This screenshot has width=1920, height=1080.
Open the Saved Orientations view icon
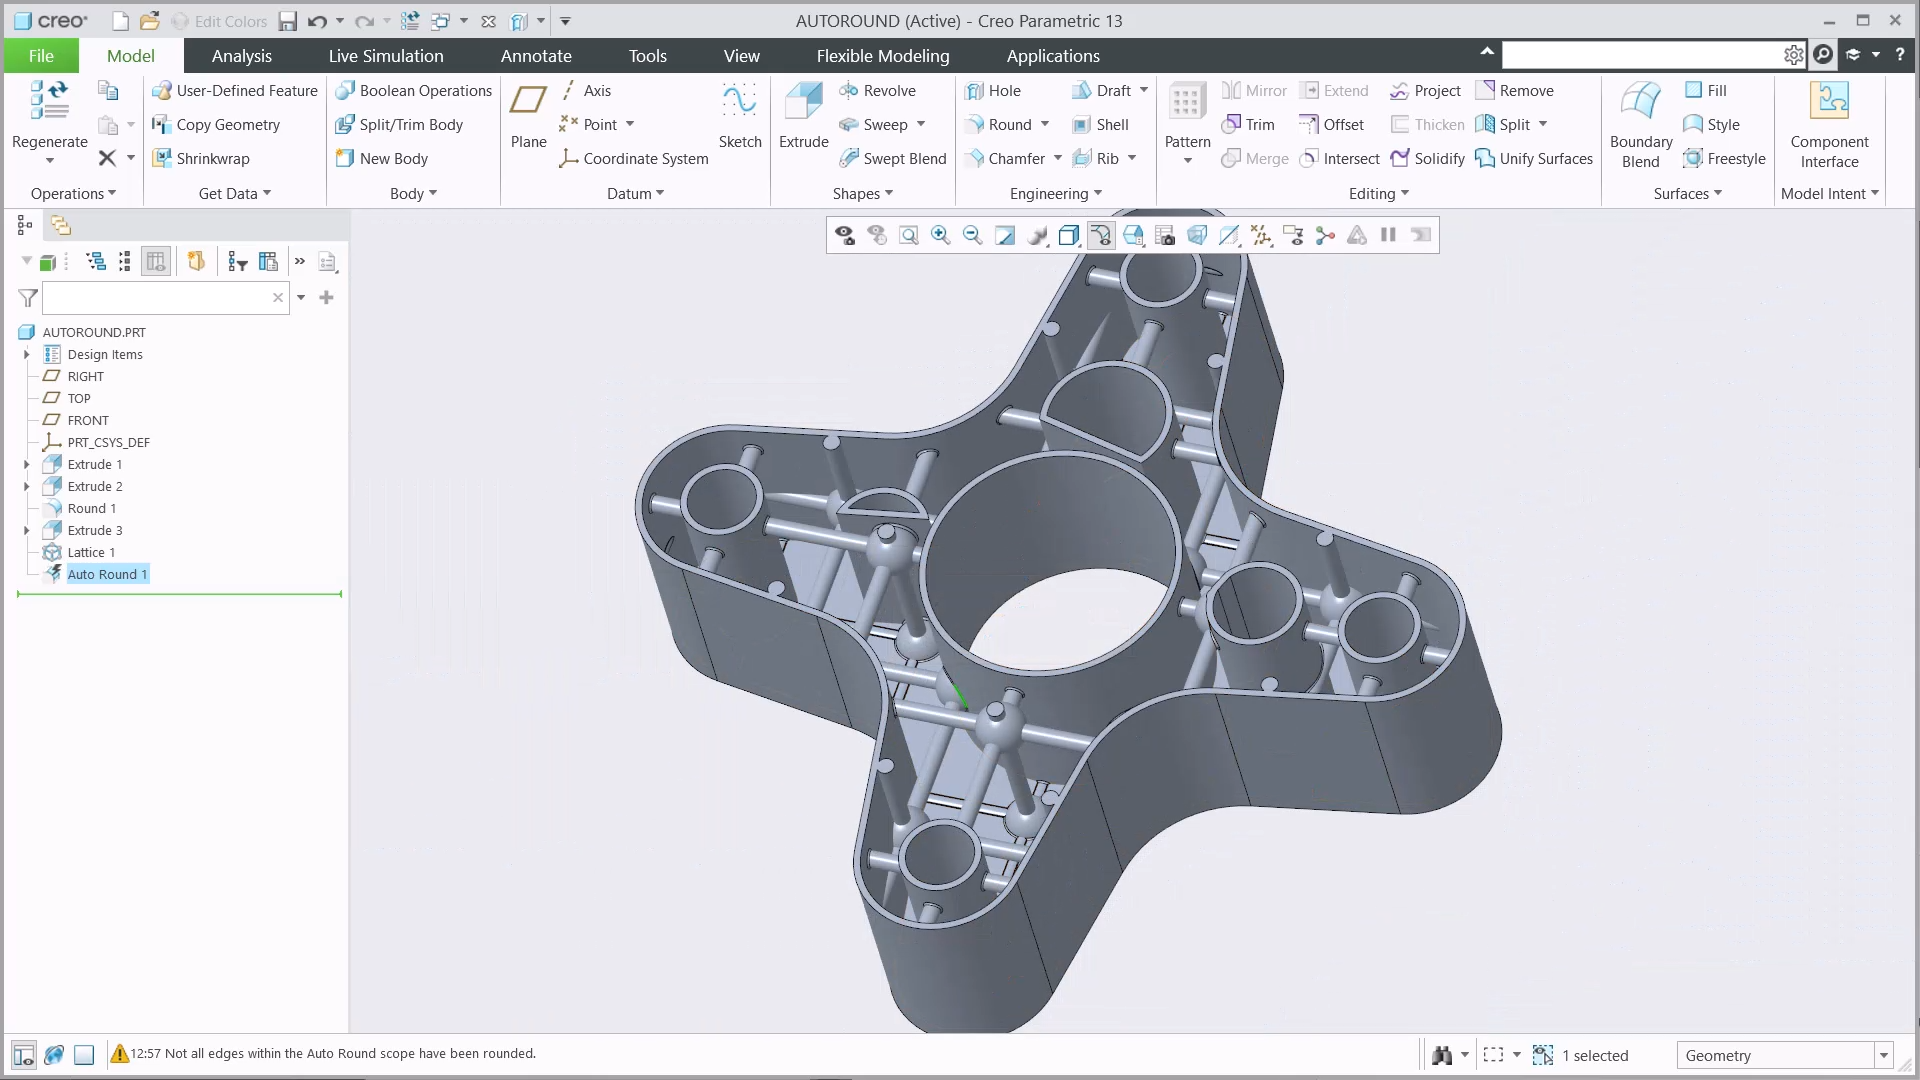click(x=1133, y=235)
